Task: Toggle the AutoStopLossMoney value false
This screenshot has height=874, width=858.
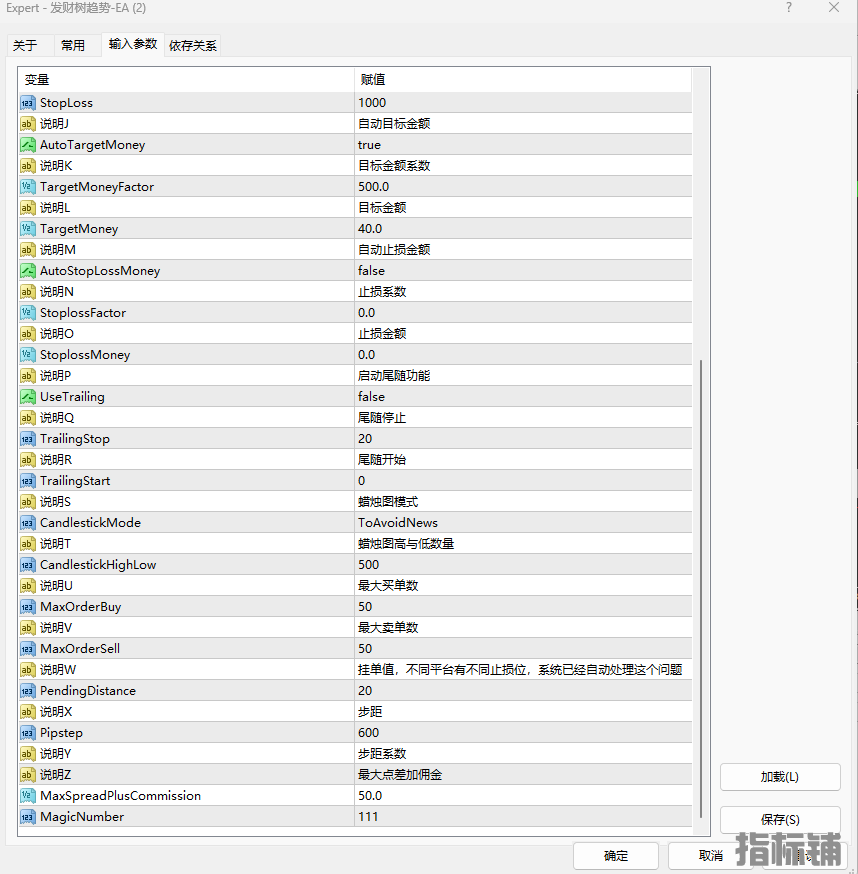Action: (523, 271)
